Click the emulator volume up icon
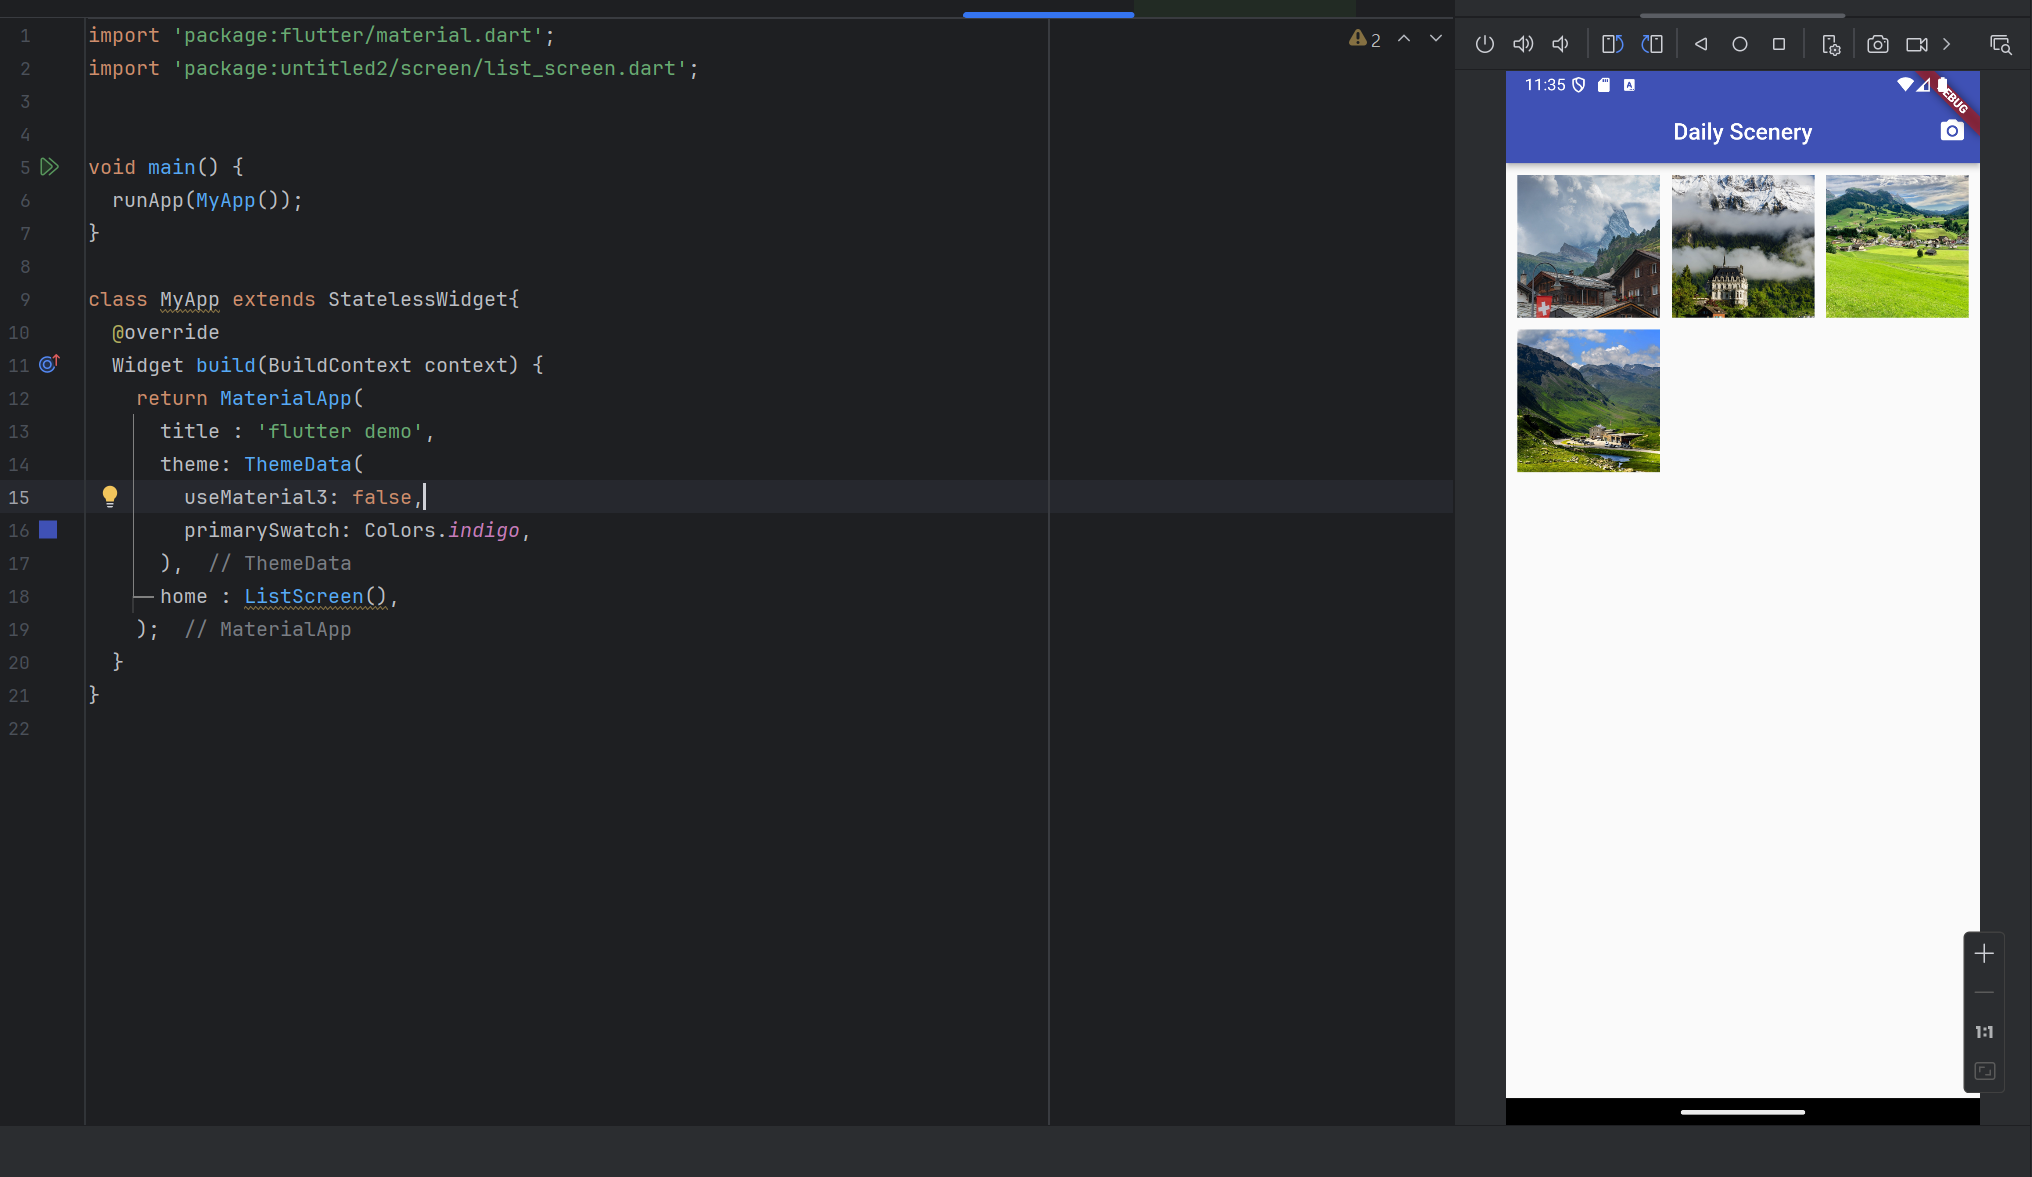This screenshot has width=2032, height=1177. [1523, 44]
